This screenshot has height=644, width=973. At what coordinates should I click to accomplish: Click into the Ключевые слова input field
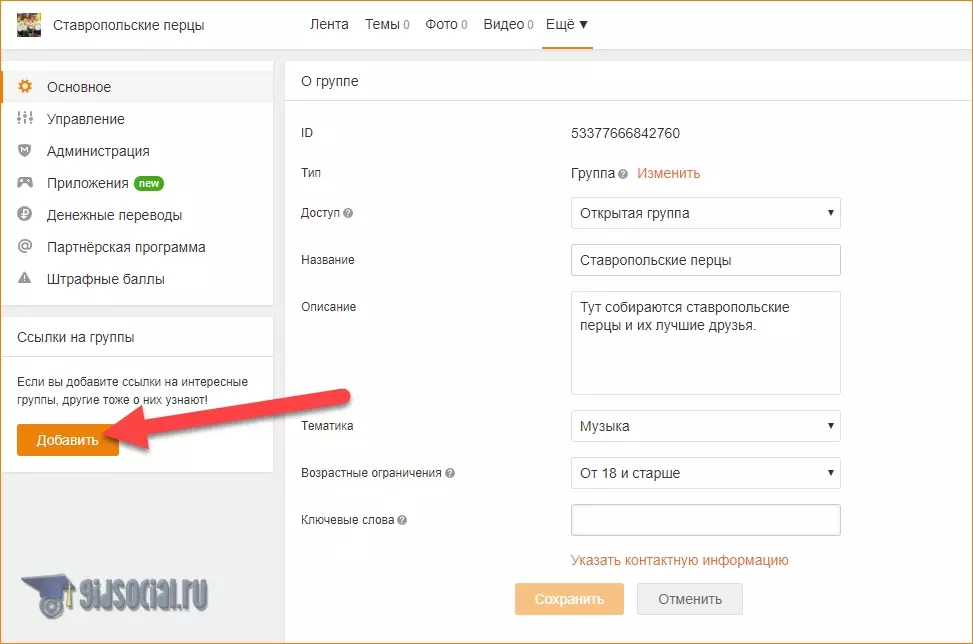tap(705, 520)
